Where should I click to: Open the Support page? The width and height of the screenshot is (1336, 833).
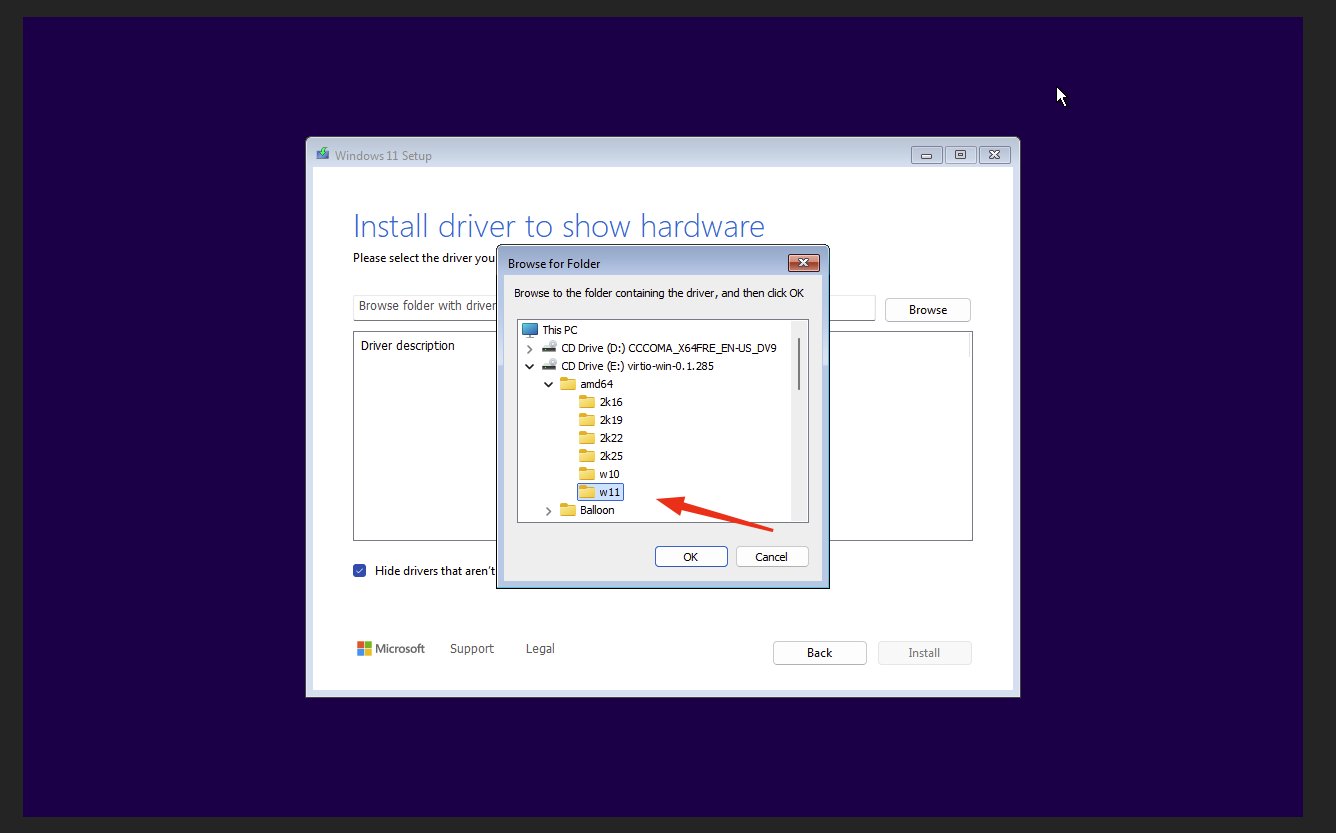click(471, 648)
